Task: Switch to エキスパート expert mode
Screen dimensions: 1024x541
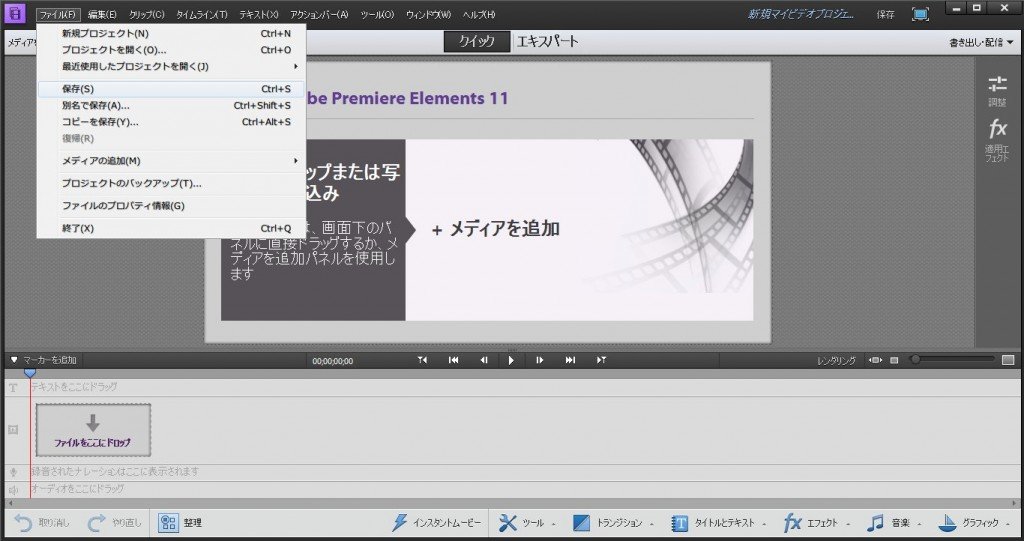Action: point(547,41)
